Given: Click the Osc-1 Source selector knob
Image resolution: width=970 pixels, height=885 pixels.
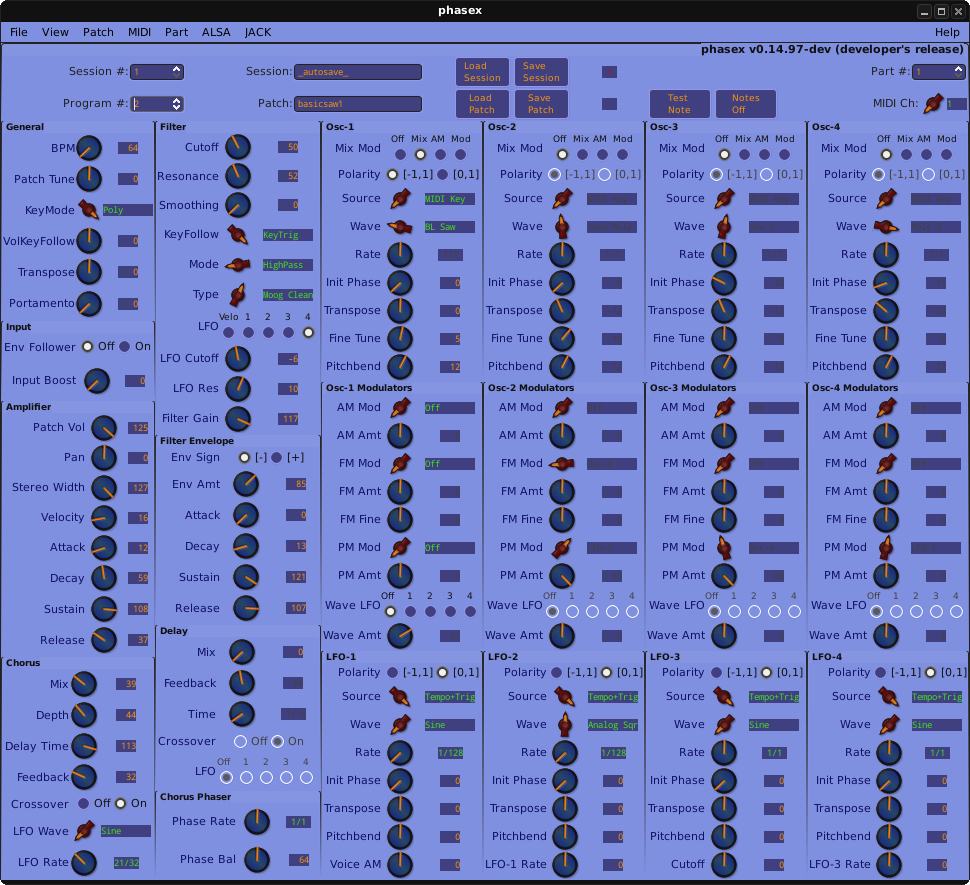Looking at the screenshot, I should [400, 199].
